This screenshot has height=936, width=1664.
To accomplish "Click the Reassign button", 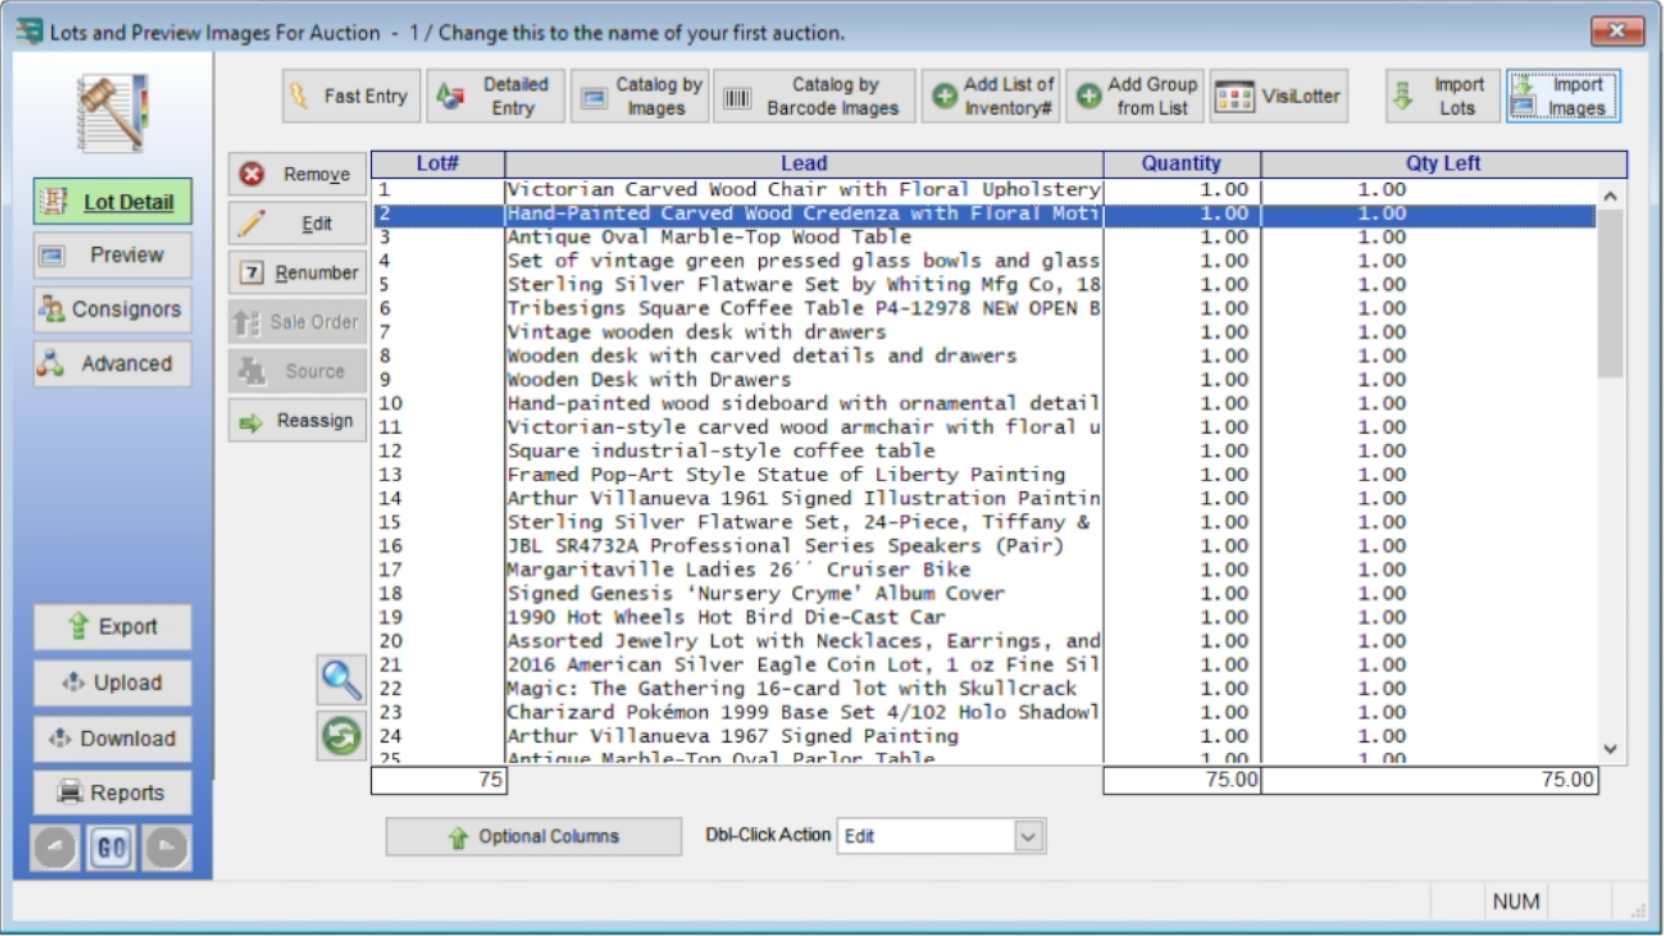I will tap(297, 421).
